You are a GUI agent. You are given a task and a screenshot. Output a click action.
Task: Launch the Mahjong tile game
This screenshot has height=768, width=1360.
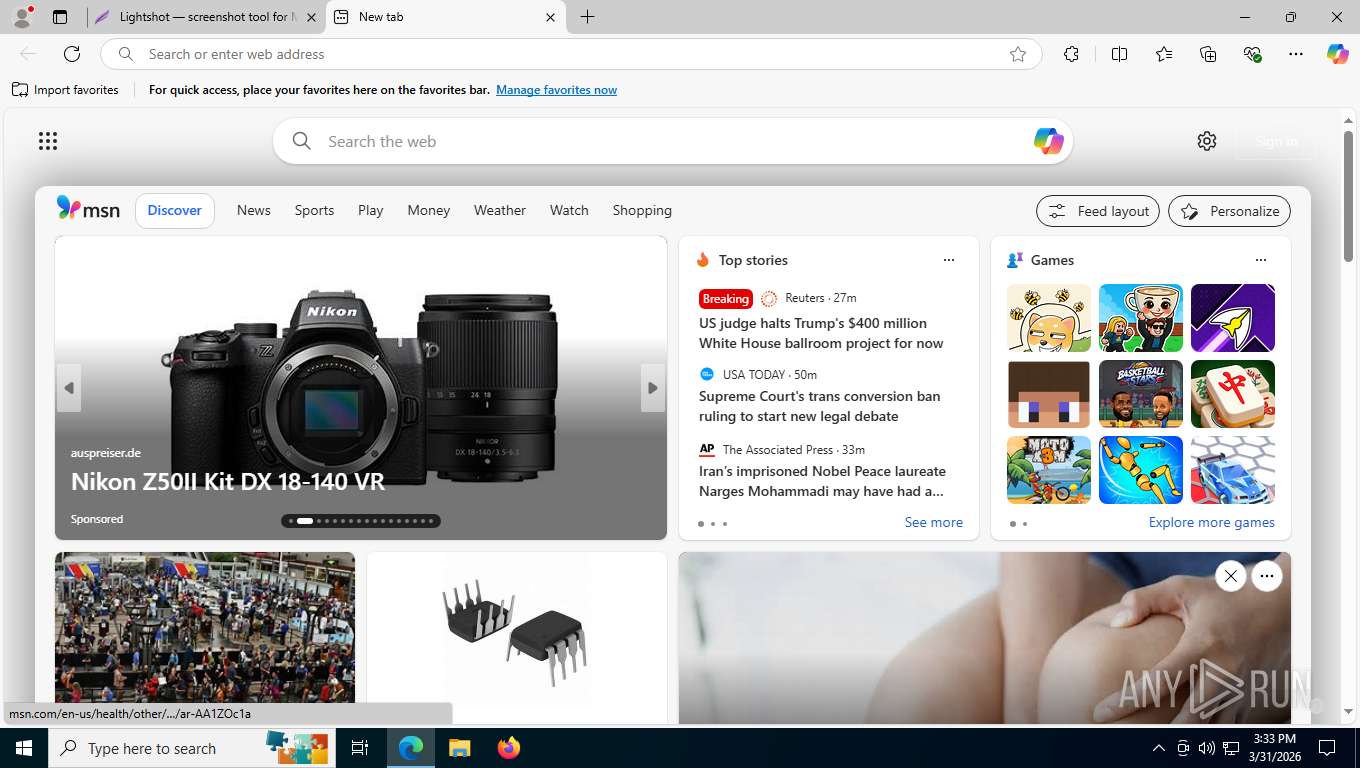pyautogui.click(x=1233, y=394)
